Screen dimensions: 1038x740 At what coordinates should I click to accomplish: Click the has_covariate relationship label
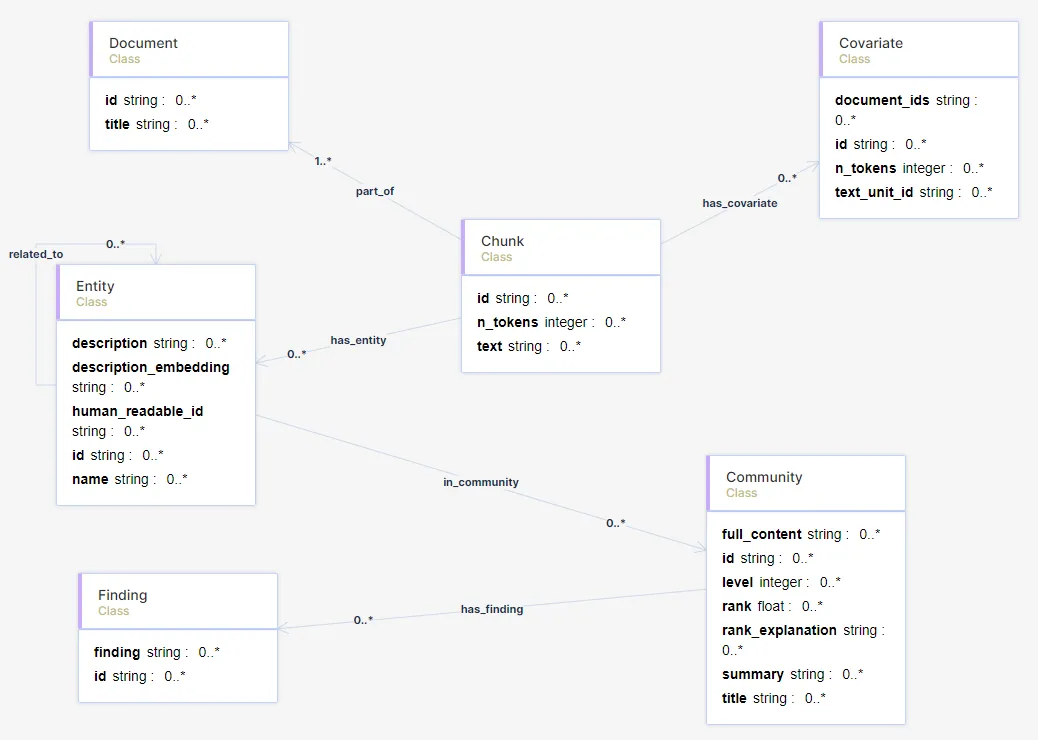pos(739,203)
